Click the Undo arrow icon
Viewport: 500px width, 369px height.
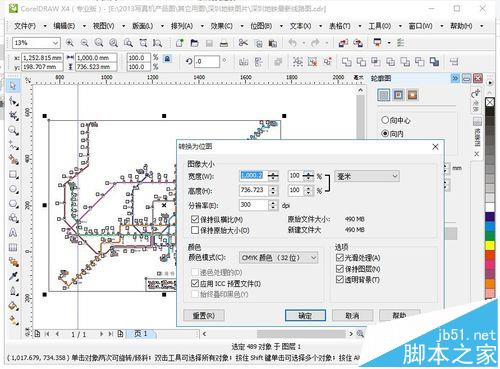(x=293, y=43)
